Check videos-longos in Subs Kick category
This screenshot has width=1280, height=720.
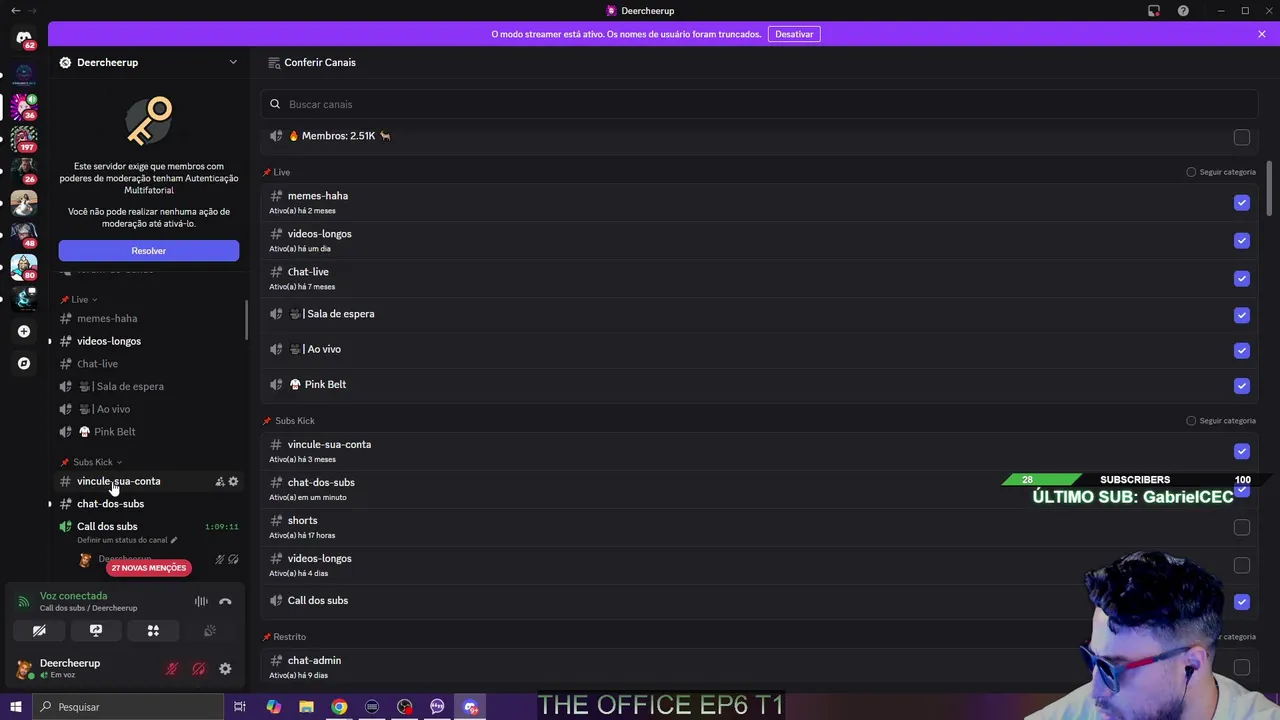1242,565
